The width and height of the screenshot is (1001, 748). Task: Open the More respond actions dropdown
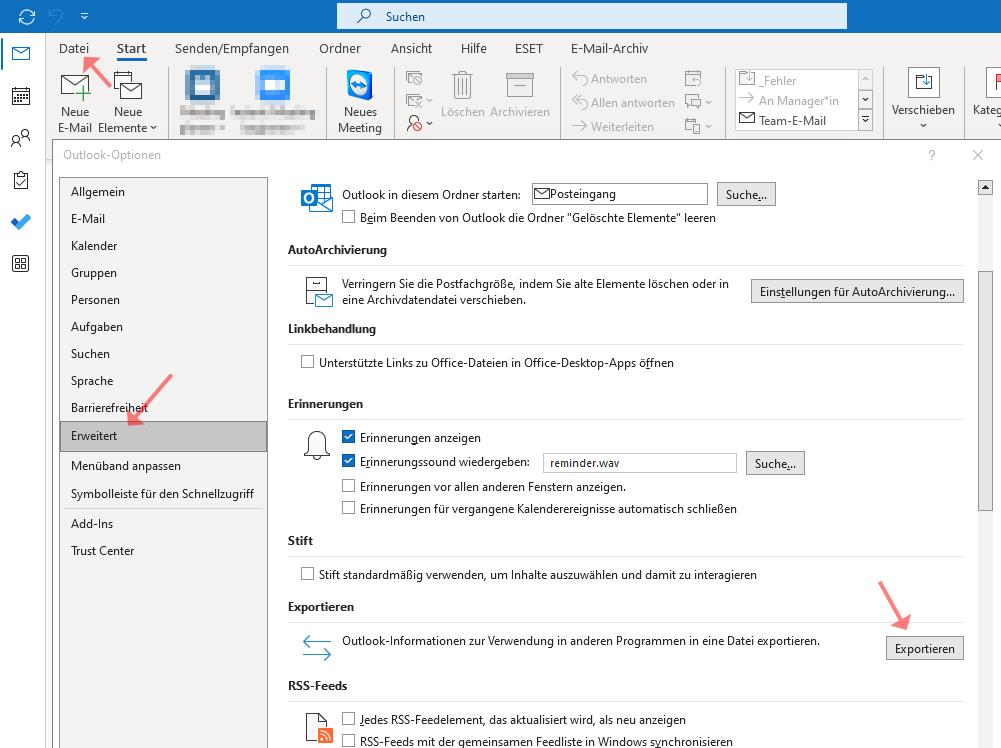(698, 126)
